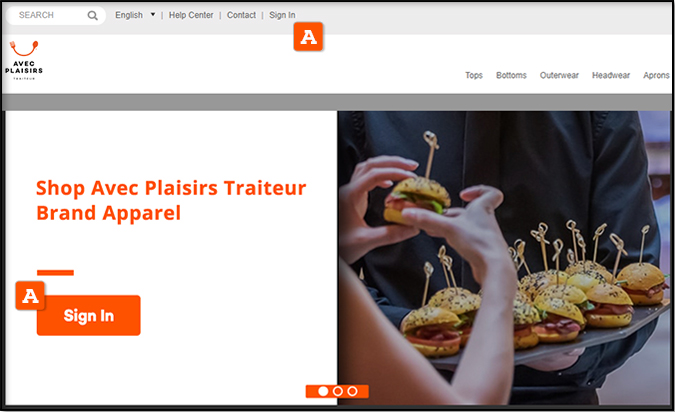Switch to the third carousel slide dot
The image size is (675, 412).
pos(352,391)
